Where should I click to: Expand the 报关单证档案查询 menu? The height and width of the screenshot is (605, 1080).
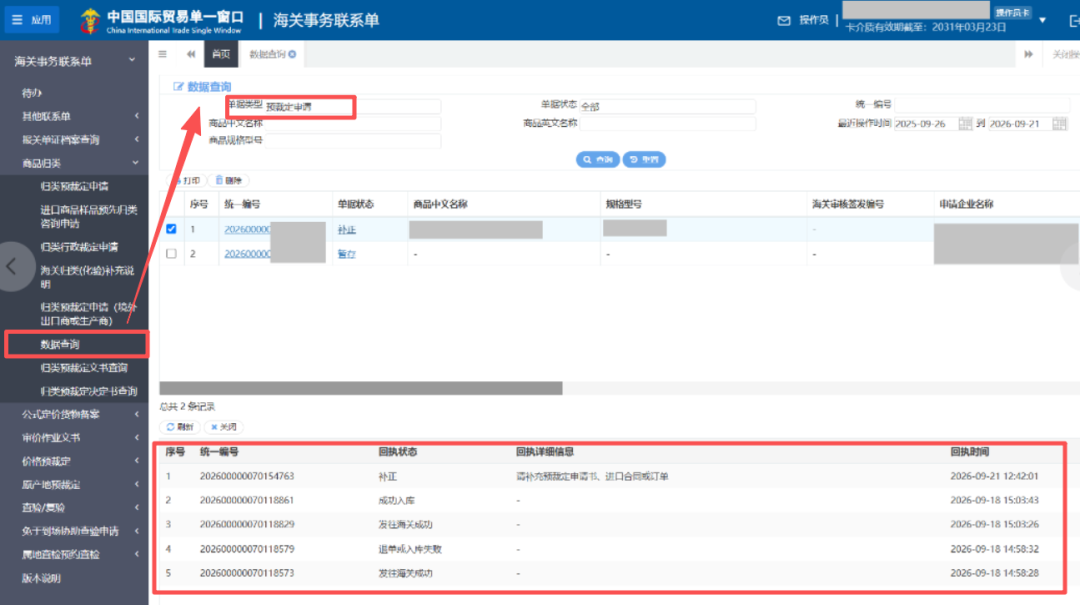coord(74,139)
